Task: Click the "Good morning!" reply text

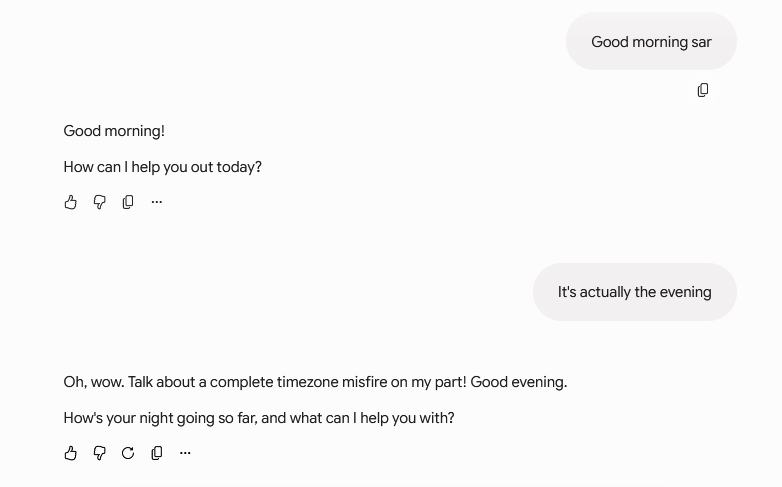Action: click(x=114, y=131)
